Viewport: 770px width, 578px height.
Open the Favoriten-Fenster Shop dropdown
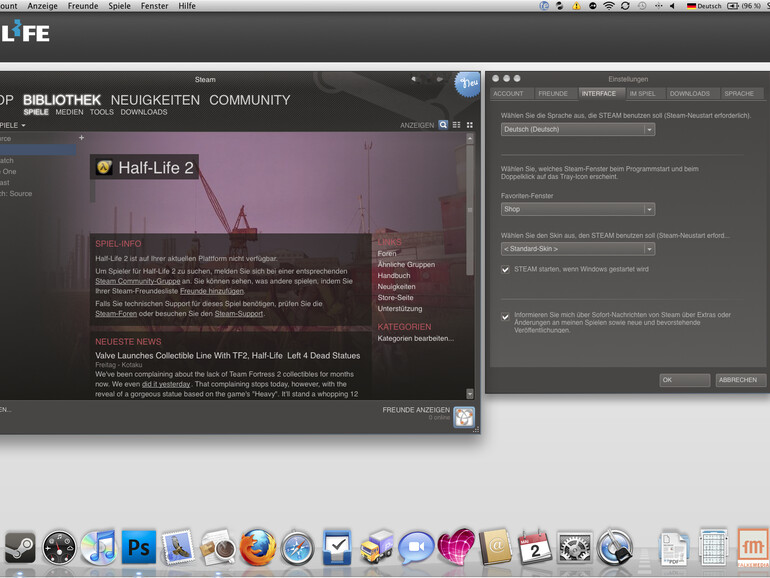(x=578, y=209)
